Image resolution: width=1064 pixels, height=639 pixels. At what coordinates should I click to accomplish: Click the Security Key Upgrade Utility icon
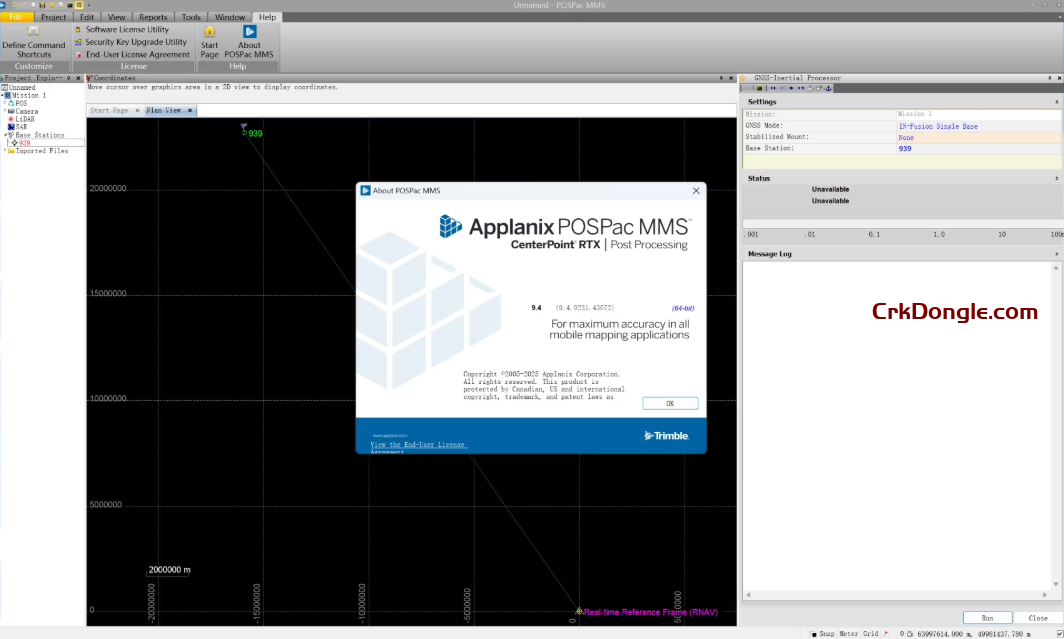pyautogui.click(x=78, y=42)
